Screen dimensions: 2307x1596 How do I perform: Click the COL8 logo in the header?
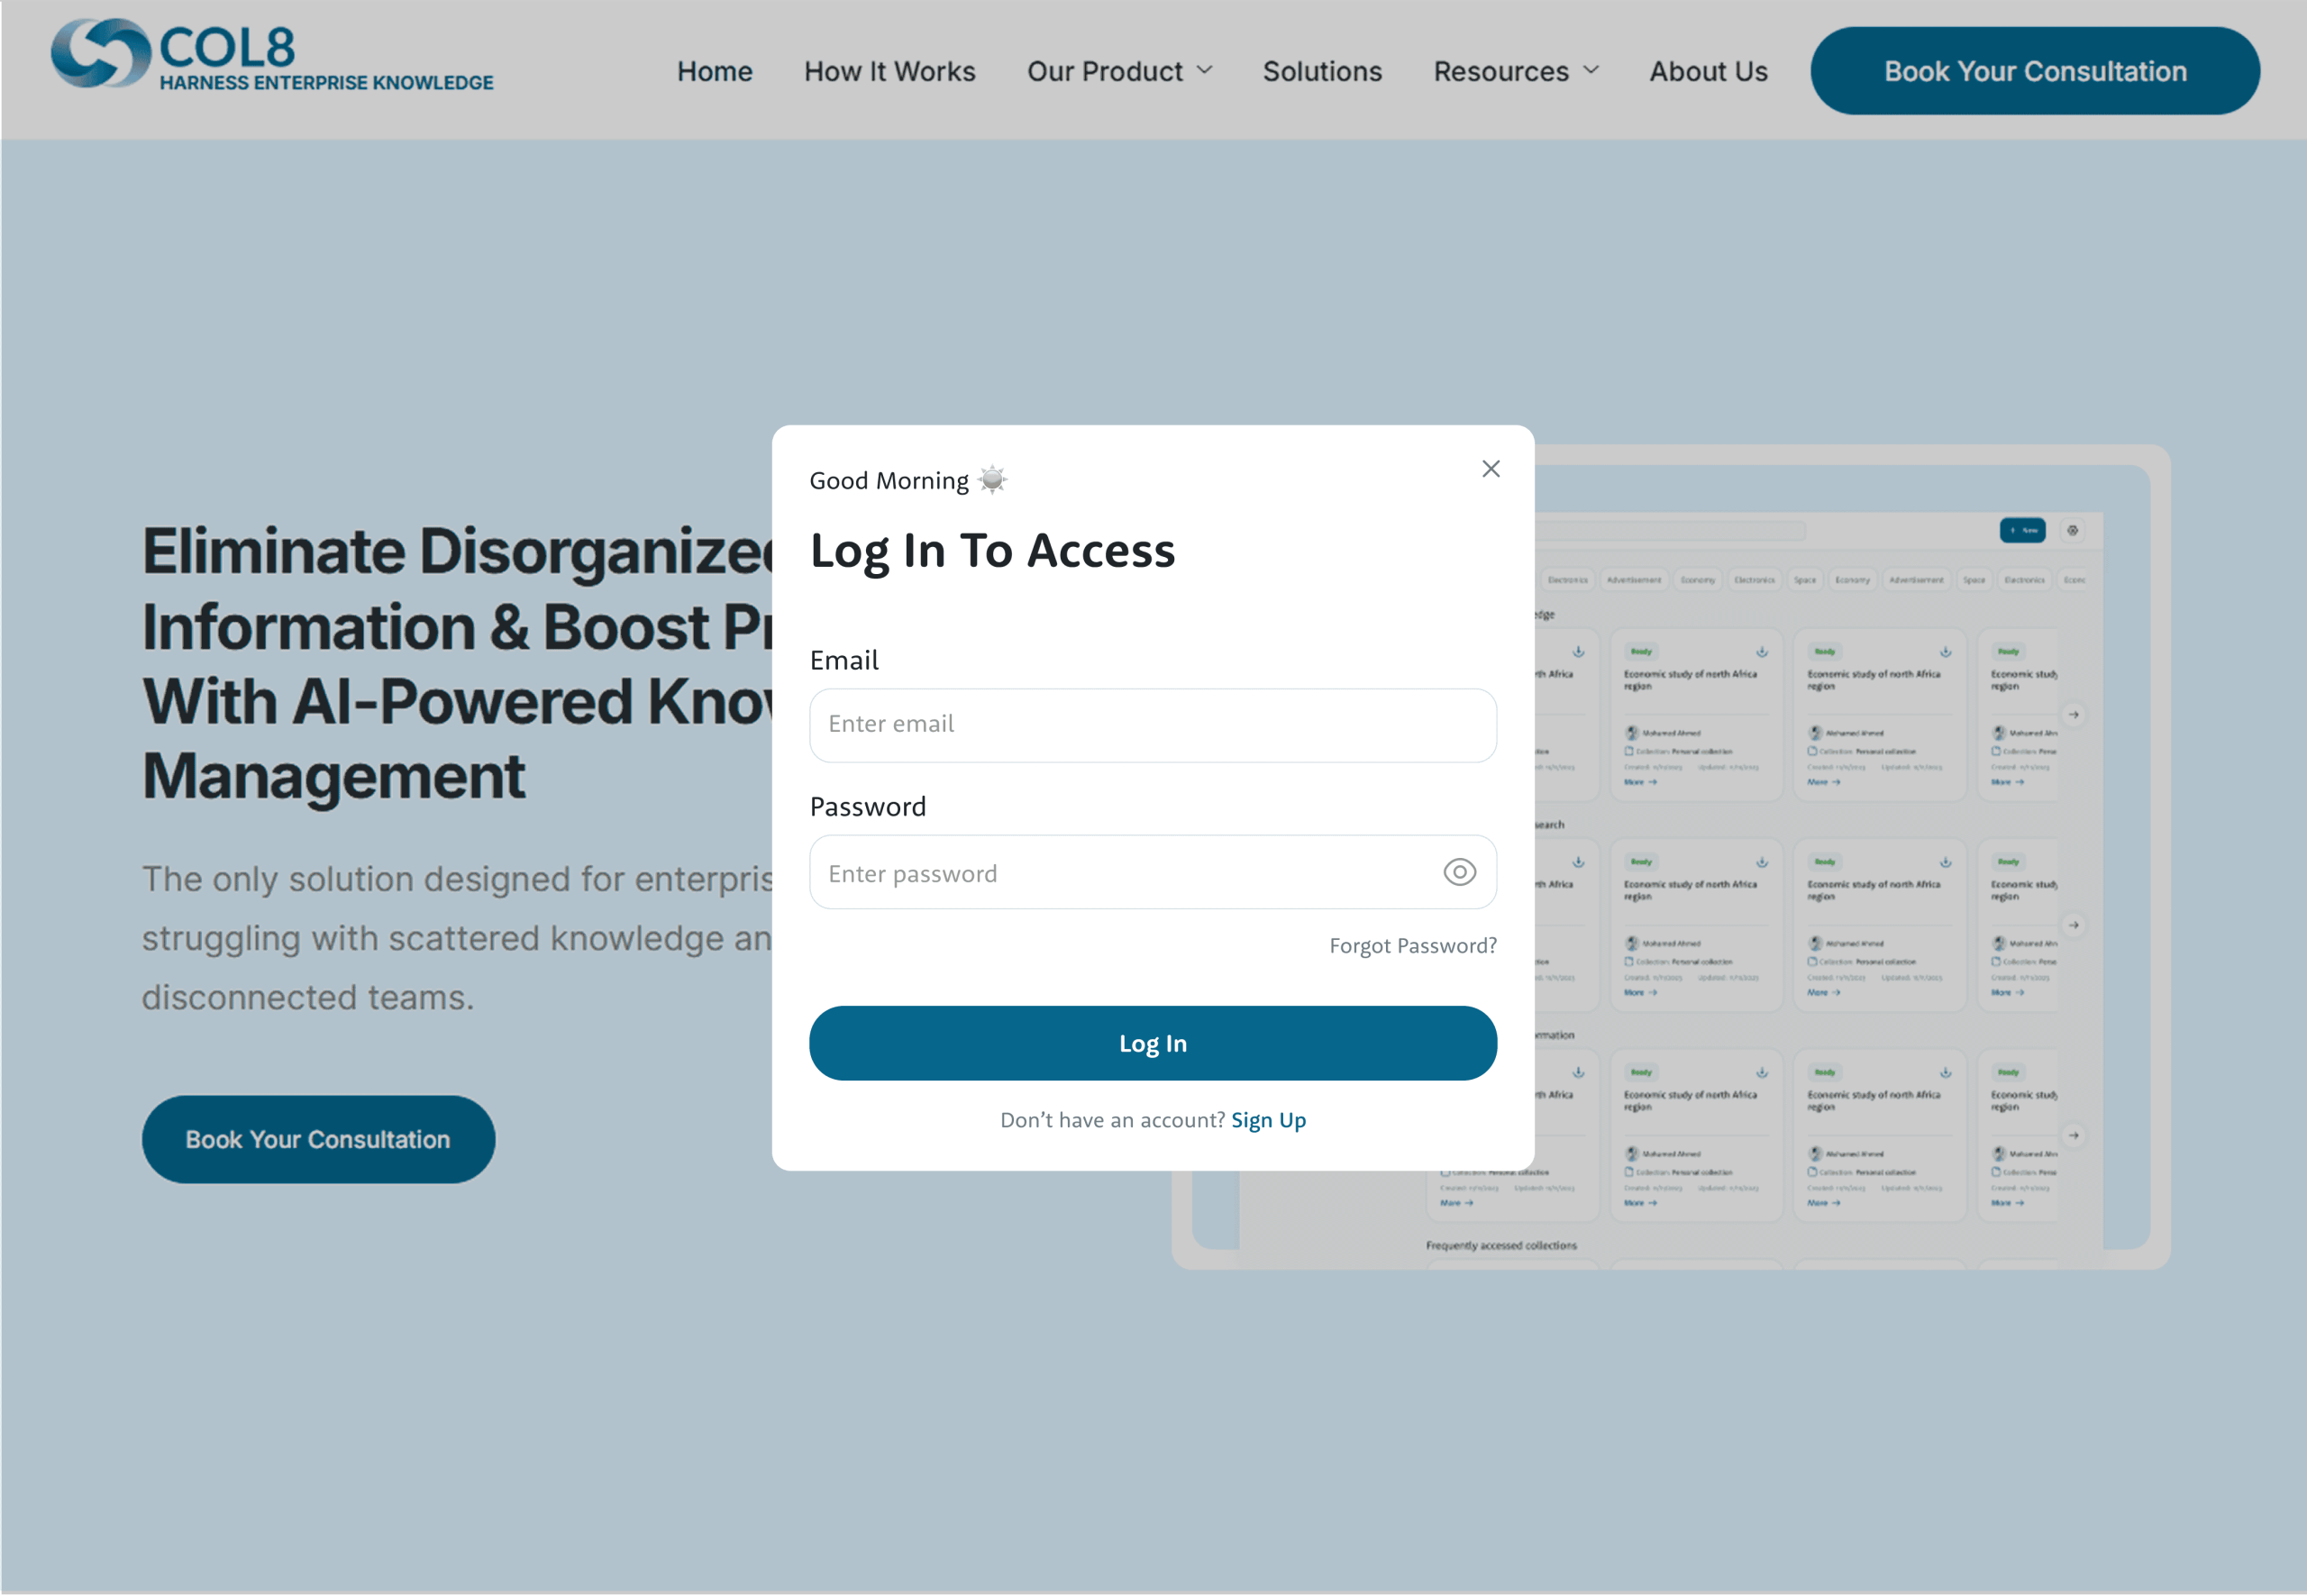pos(272,56)
